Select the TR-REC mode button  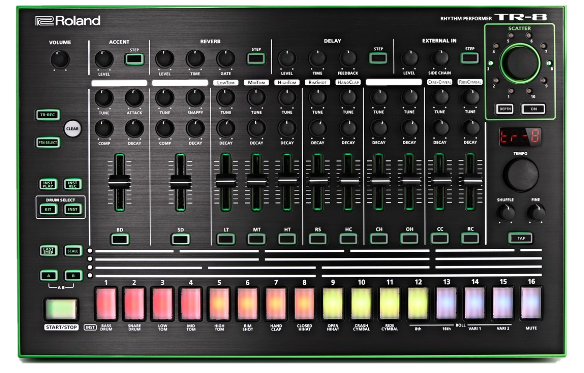point(48,115)
